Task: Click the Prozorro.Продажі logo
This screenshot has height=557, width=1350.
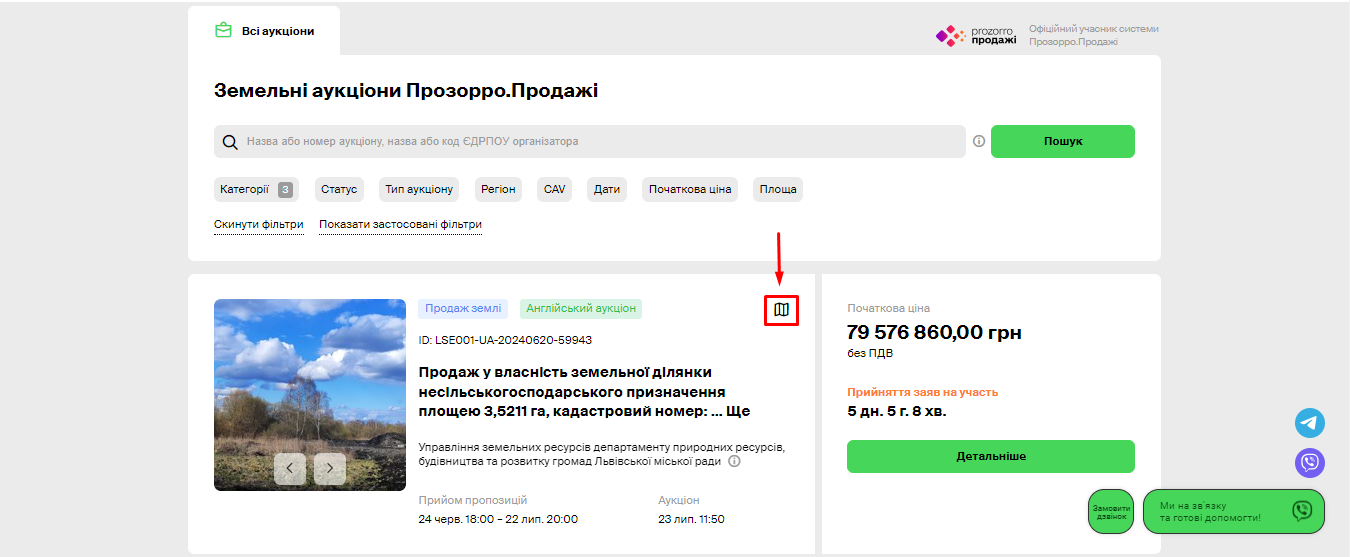Action: [x=976, y=36]
